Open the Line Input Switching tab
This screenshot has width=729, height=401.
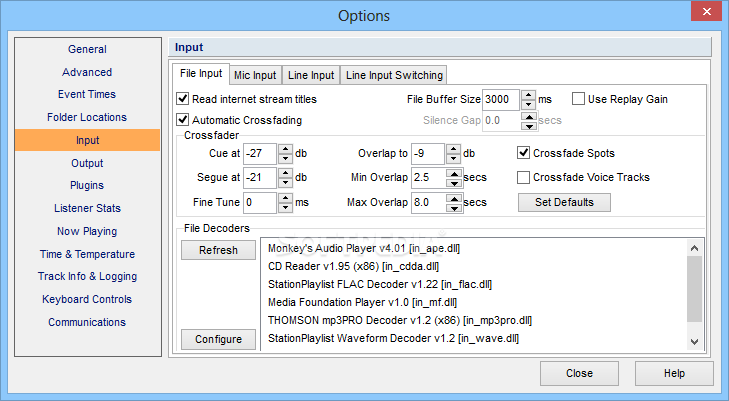(394, 75)
